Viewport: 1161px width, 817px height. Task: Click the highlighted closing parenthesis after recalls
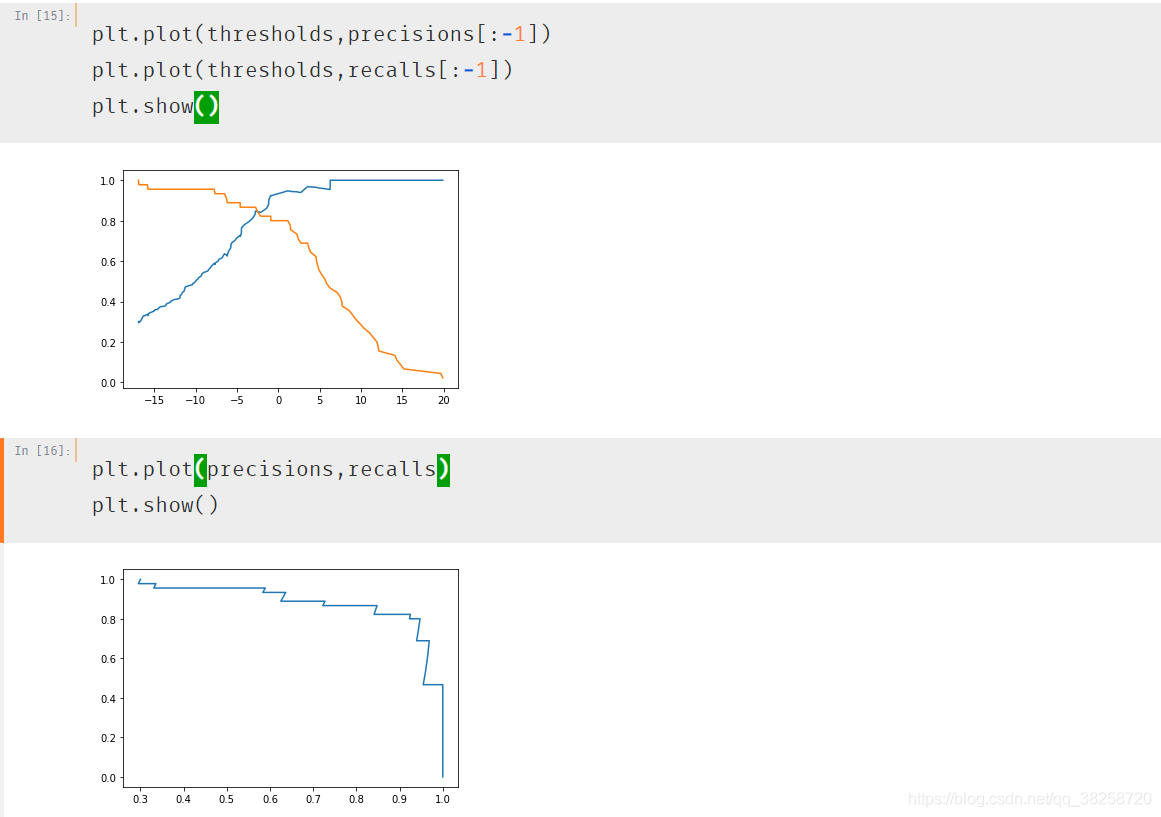point(444,470)
